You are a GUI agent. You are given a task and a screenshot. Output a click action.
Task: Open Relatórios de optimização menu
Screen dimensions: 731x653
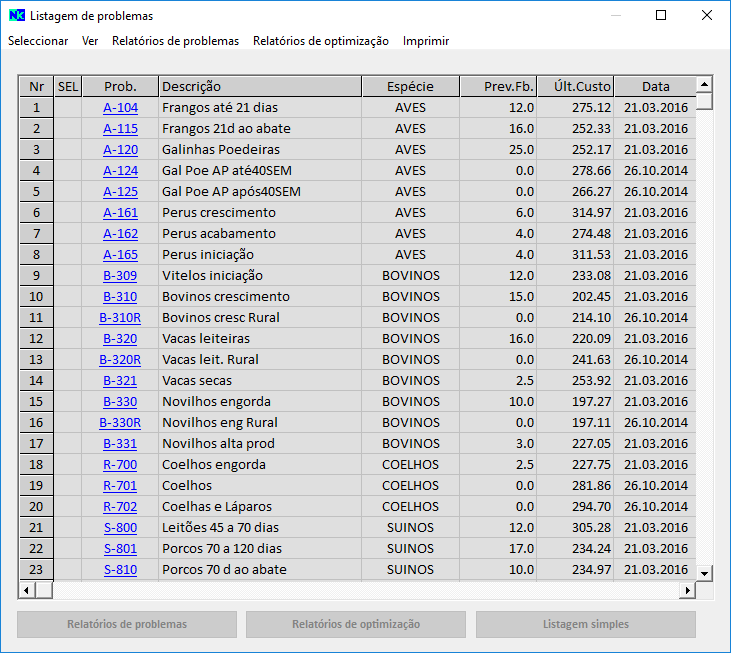click(320, 41)
